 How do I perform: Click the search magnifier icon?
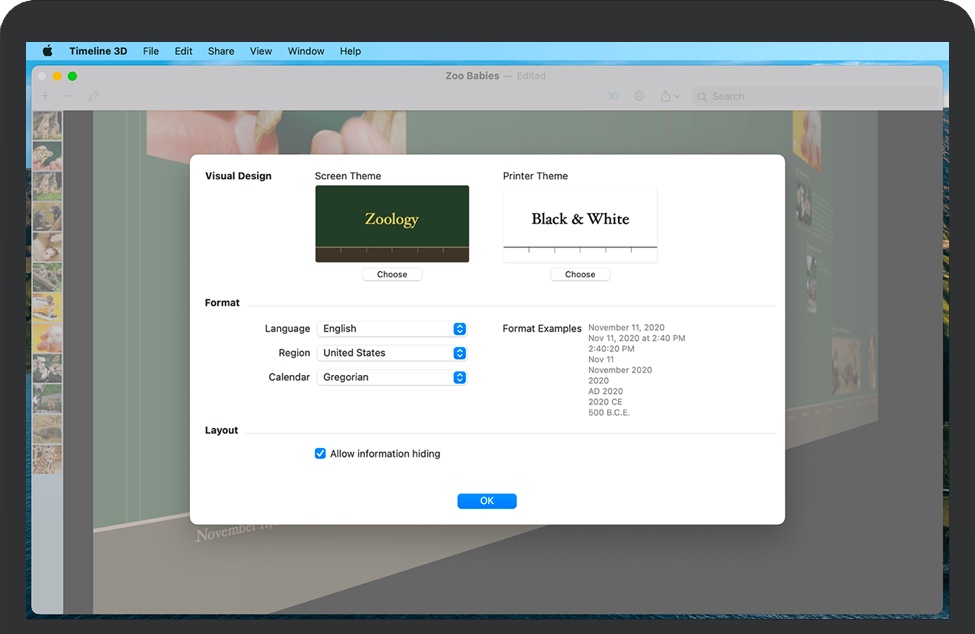click(x=703, y=96)
